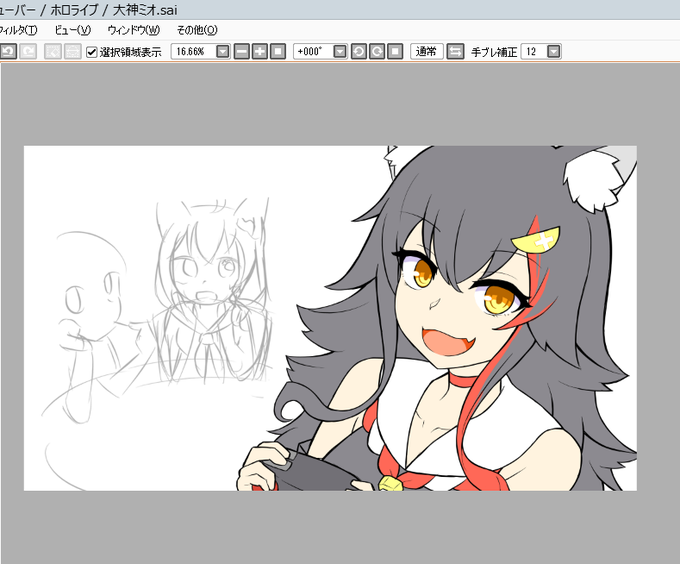680x564 pixels.
Task: Click the 大神ミオ.sai title text
Action: tap(145, 10)
